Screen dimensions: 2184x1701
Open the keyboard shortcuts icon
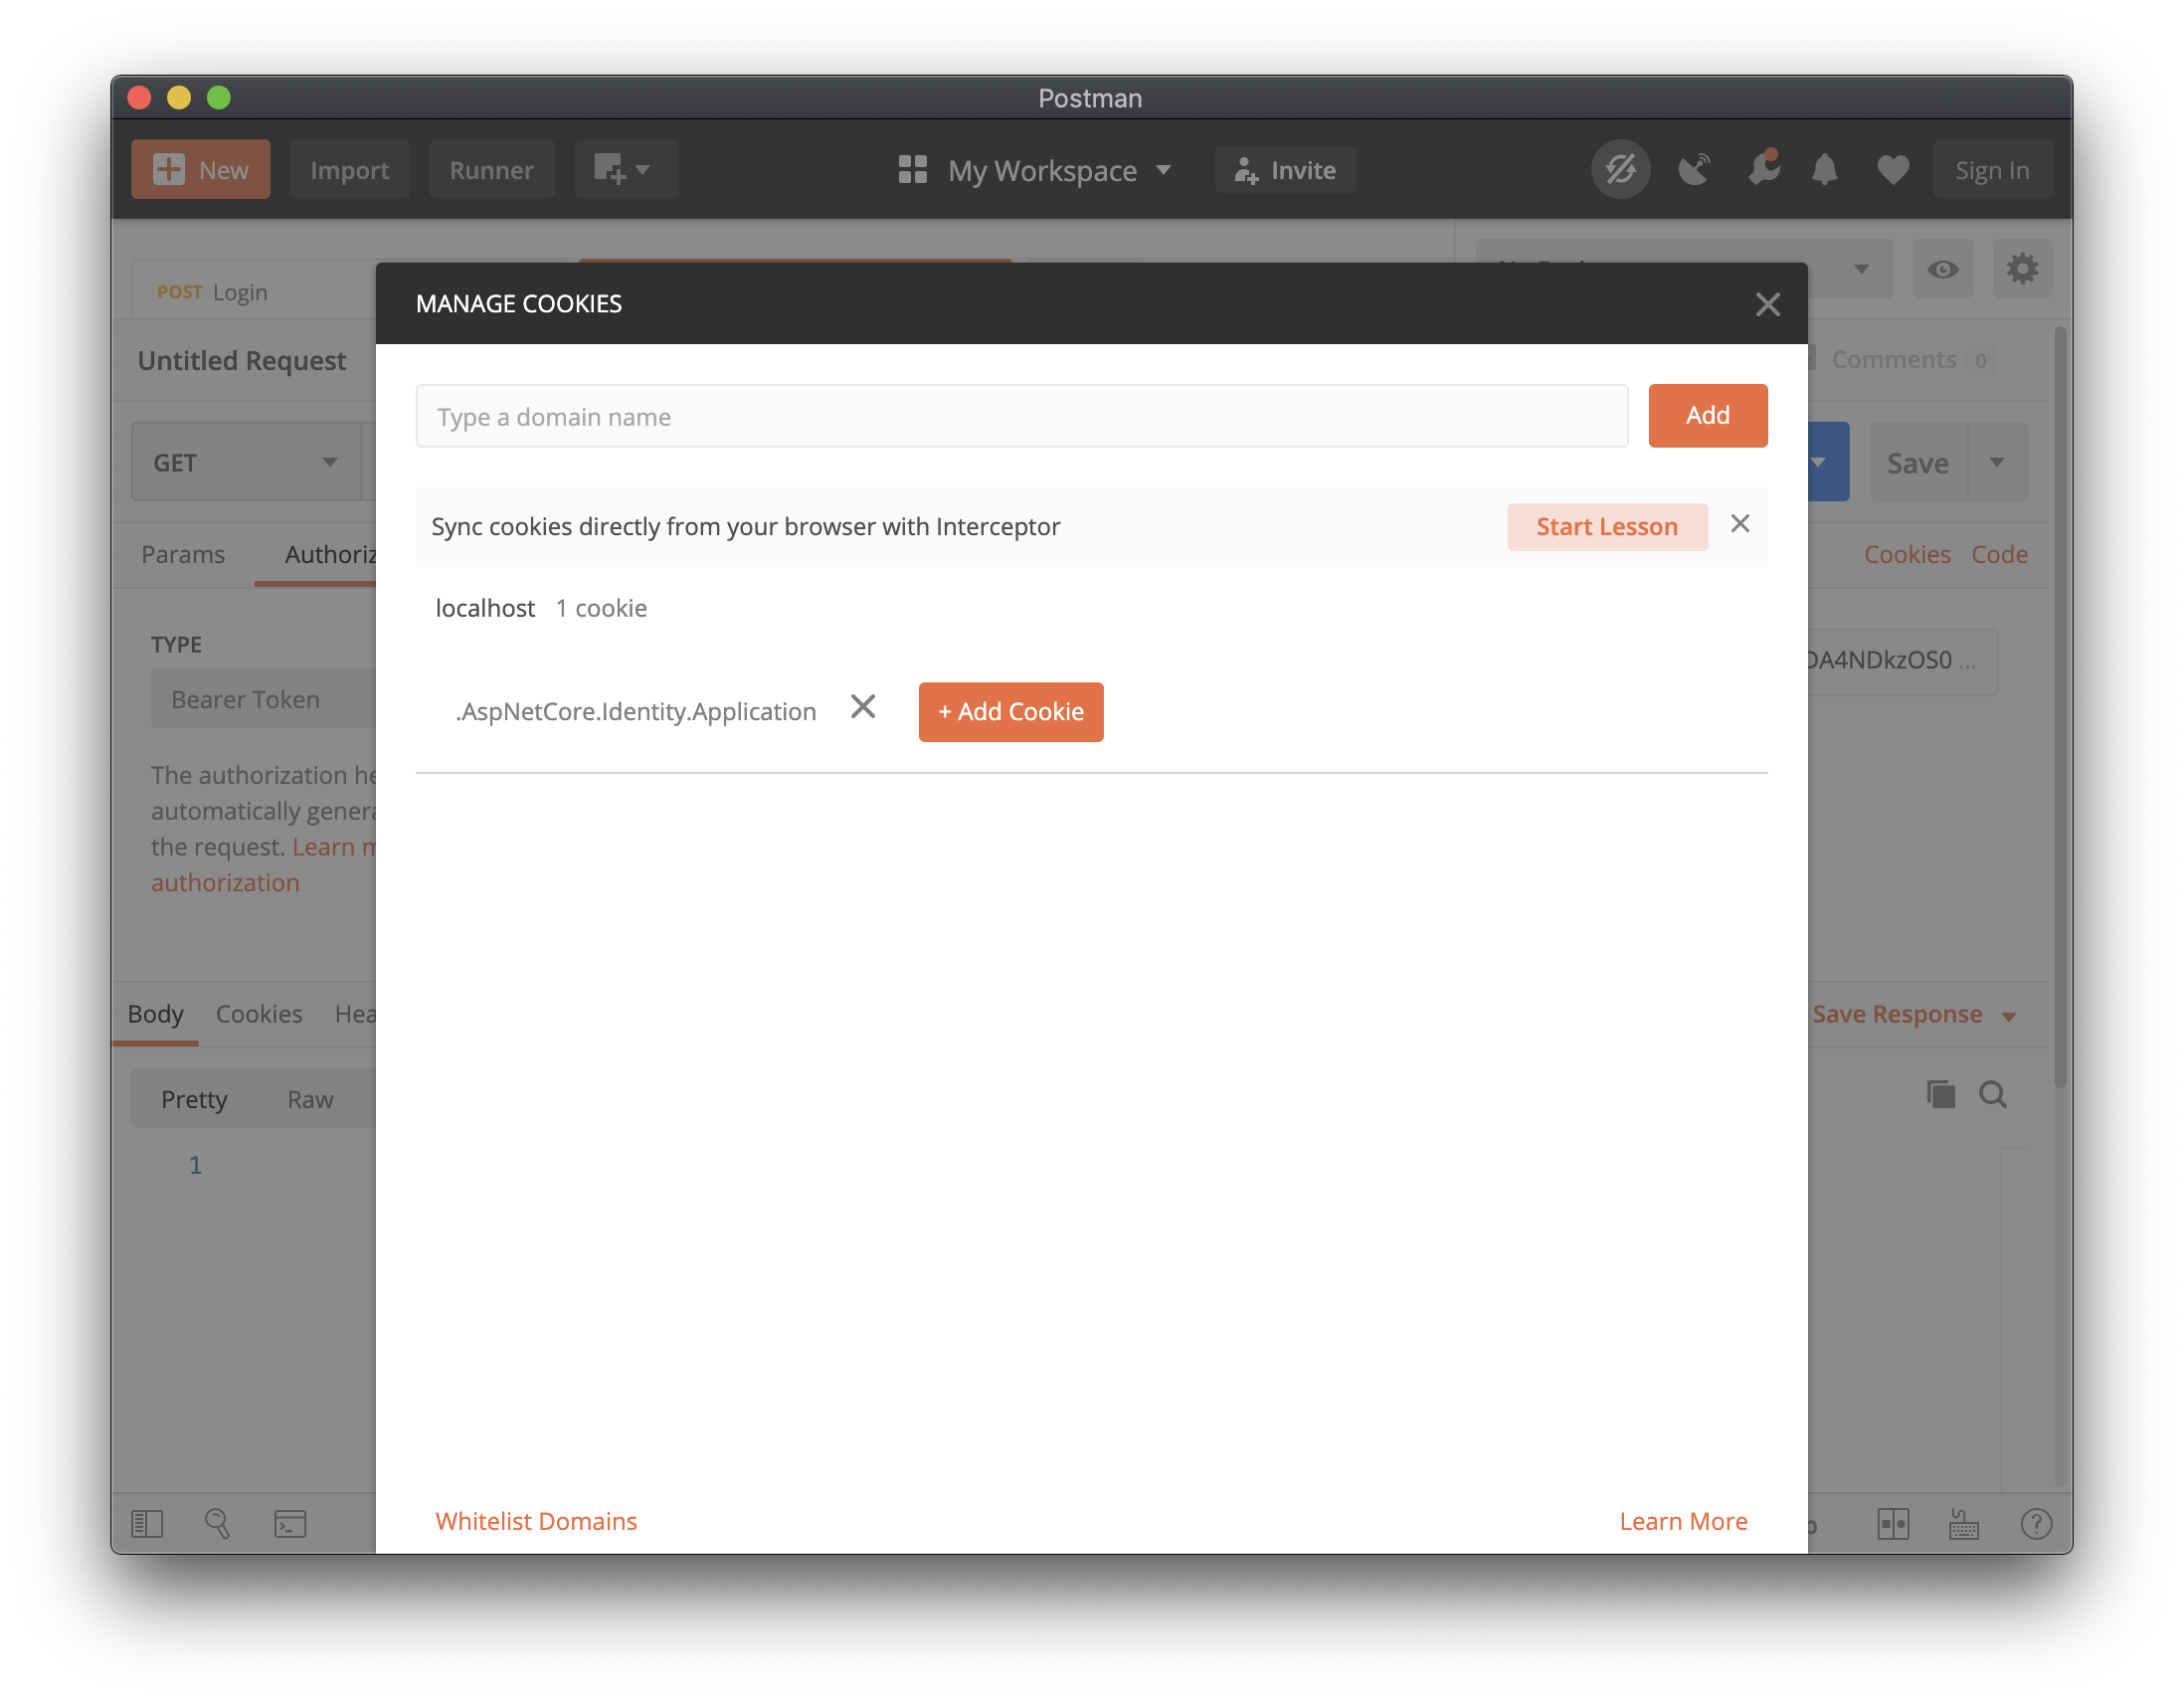coord(1963,1524)
